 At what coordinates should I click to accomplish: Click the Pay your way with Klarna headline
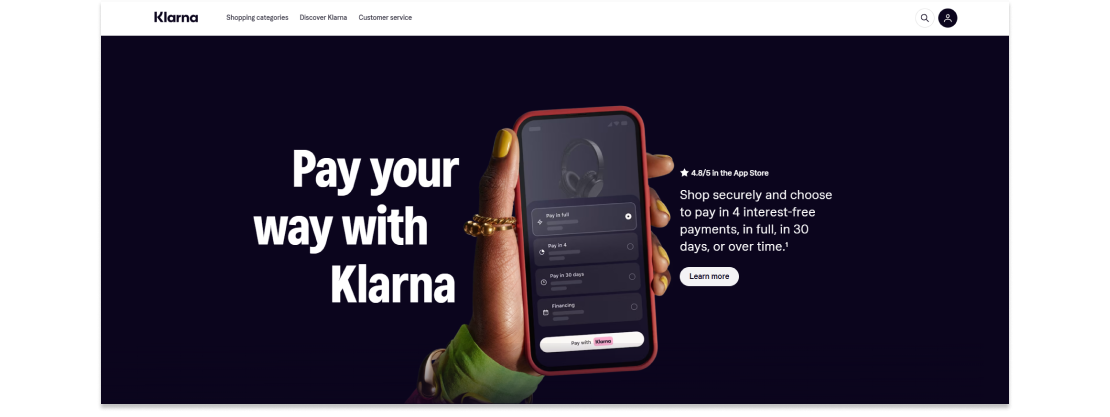click(357, 226)
